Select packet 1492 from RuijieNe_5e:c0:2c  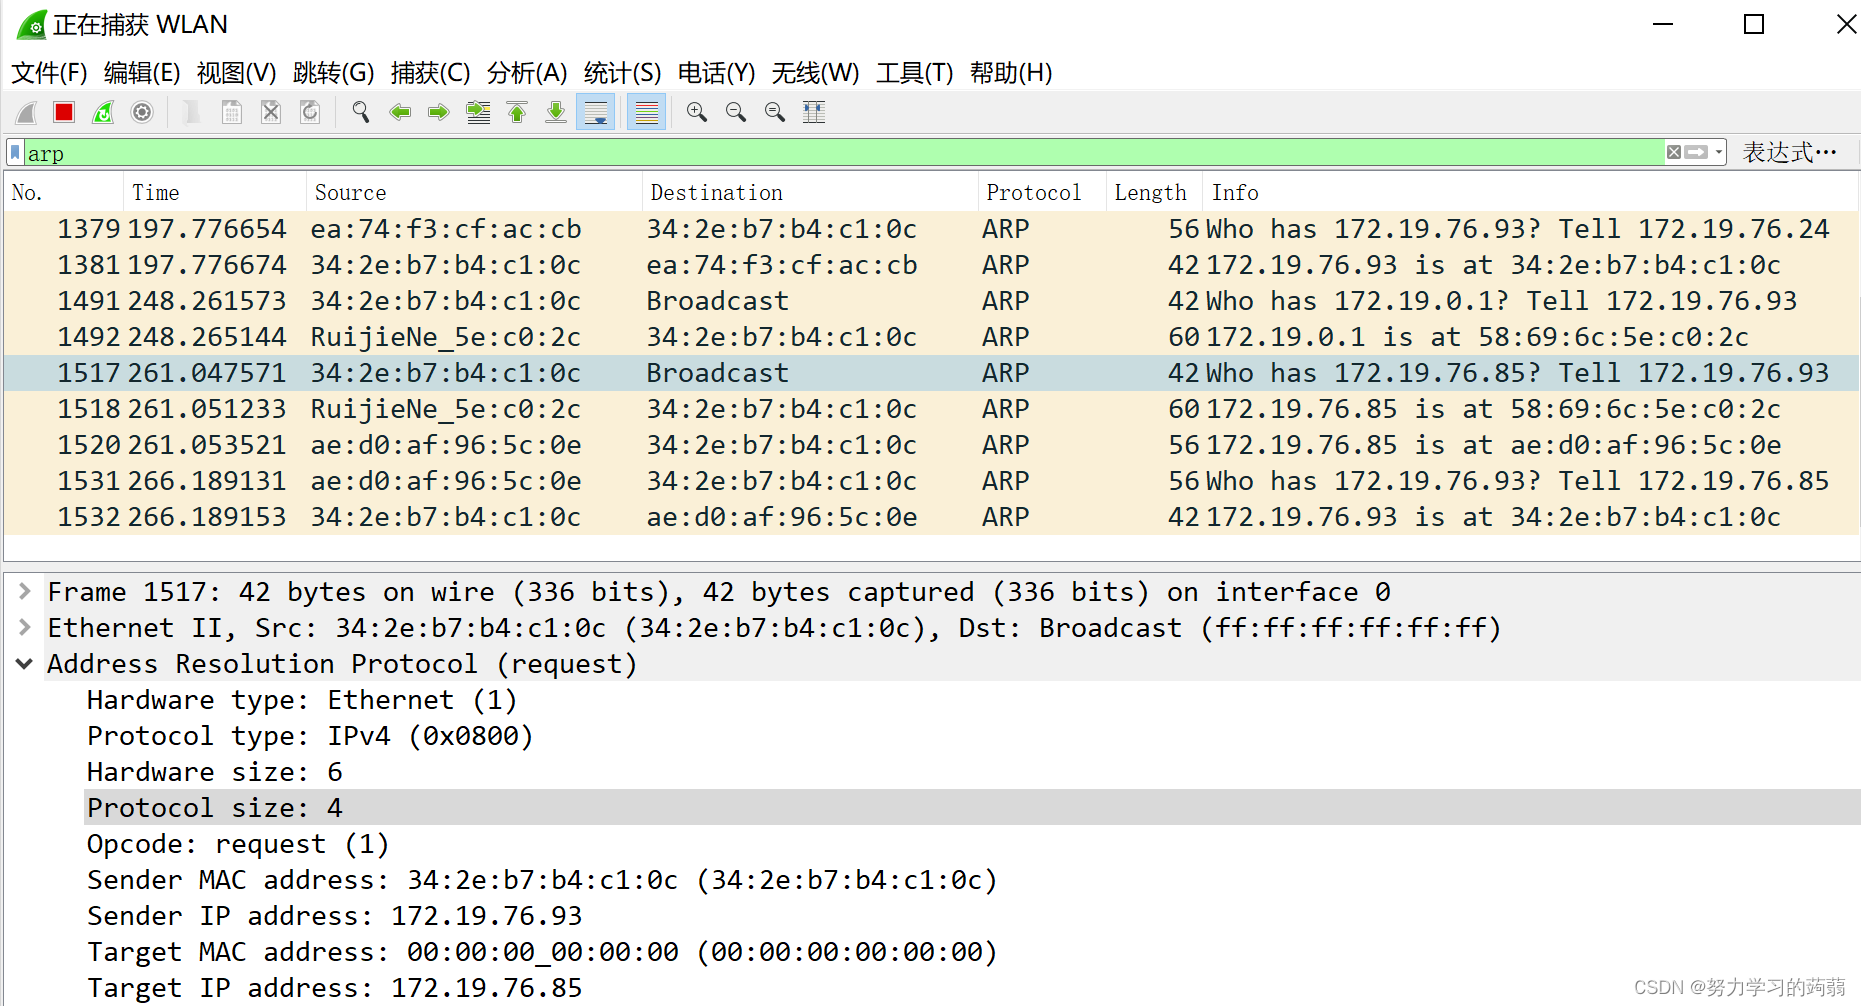pyautogui.click(x=930, y=337)
